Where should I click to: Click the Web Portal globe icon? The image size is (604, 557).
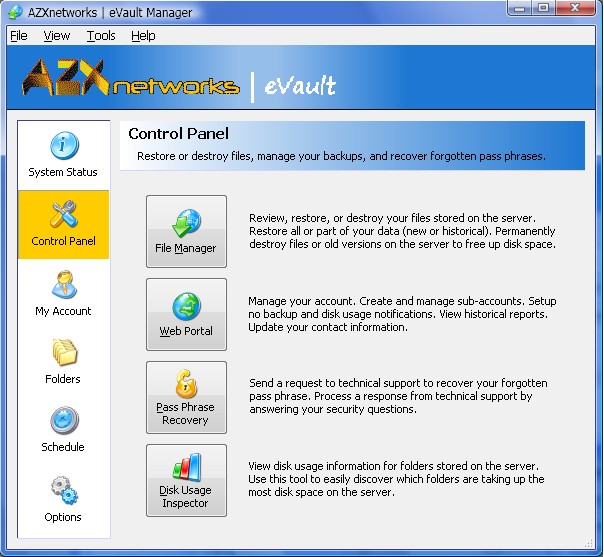point(186,307)
